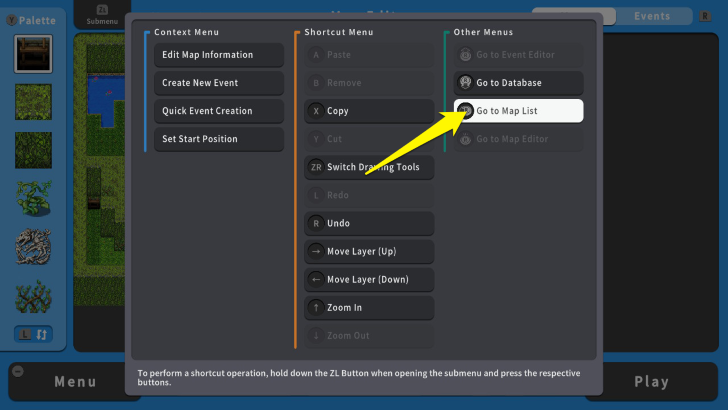Select the dark grass tile in Palette
The width and height of the screenshot is (728, 410).
(x=33, y=150)
